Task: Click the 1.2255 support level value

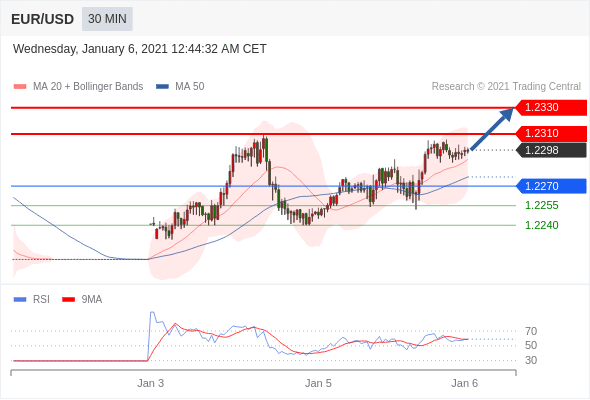Action: 541,205
